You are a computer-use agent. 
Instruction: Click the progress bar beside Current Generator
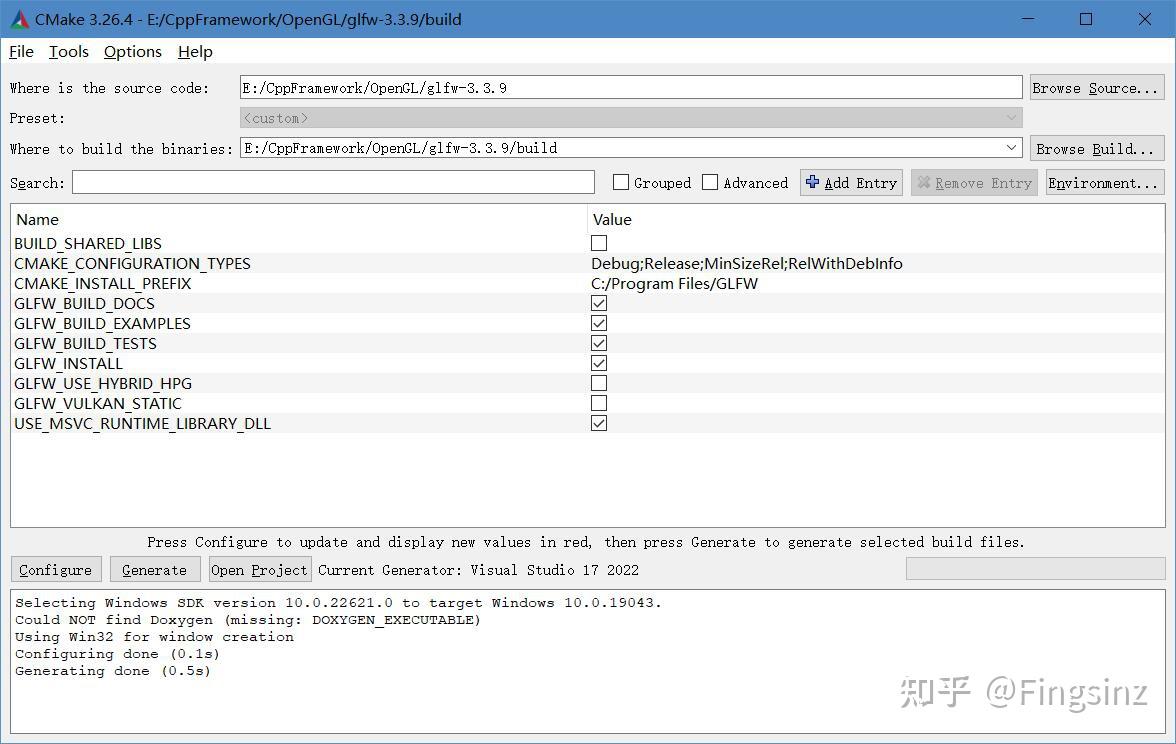[1036, 568]
